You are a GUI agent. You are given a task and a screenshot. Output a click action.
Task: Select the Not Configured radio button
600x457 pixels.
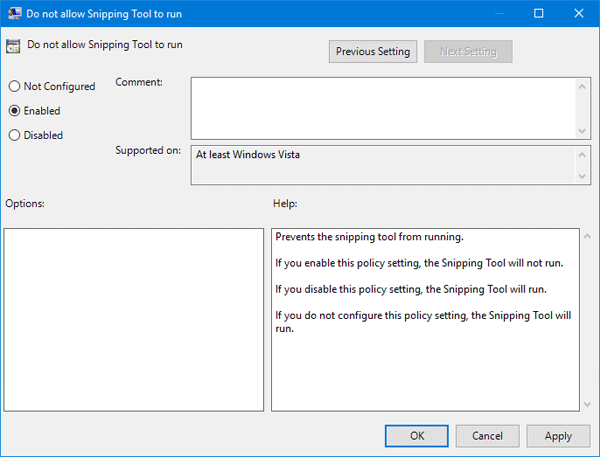(x=14, y=87)
